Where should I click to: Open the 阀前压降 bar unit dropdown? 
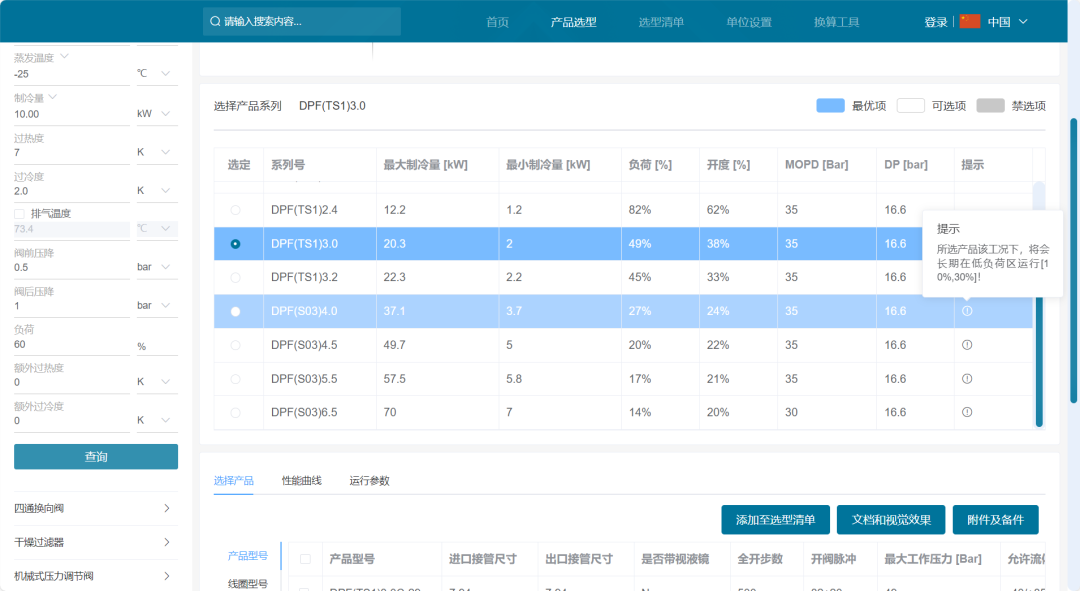(x=157, y=267)
